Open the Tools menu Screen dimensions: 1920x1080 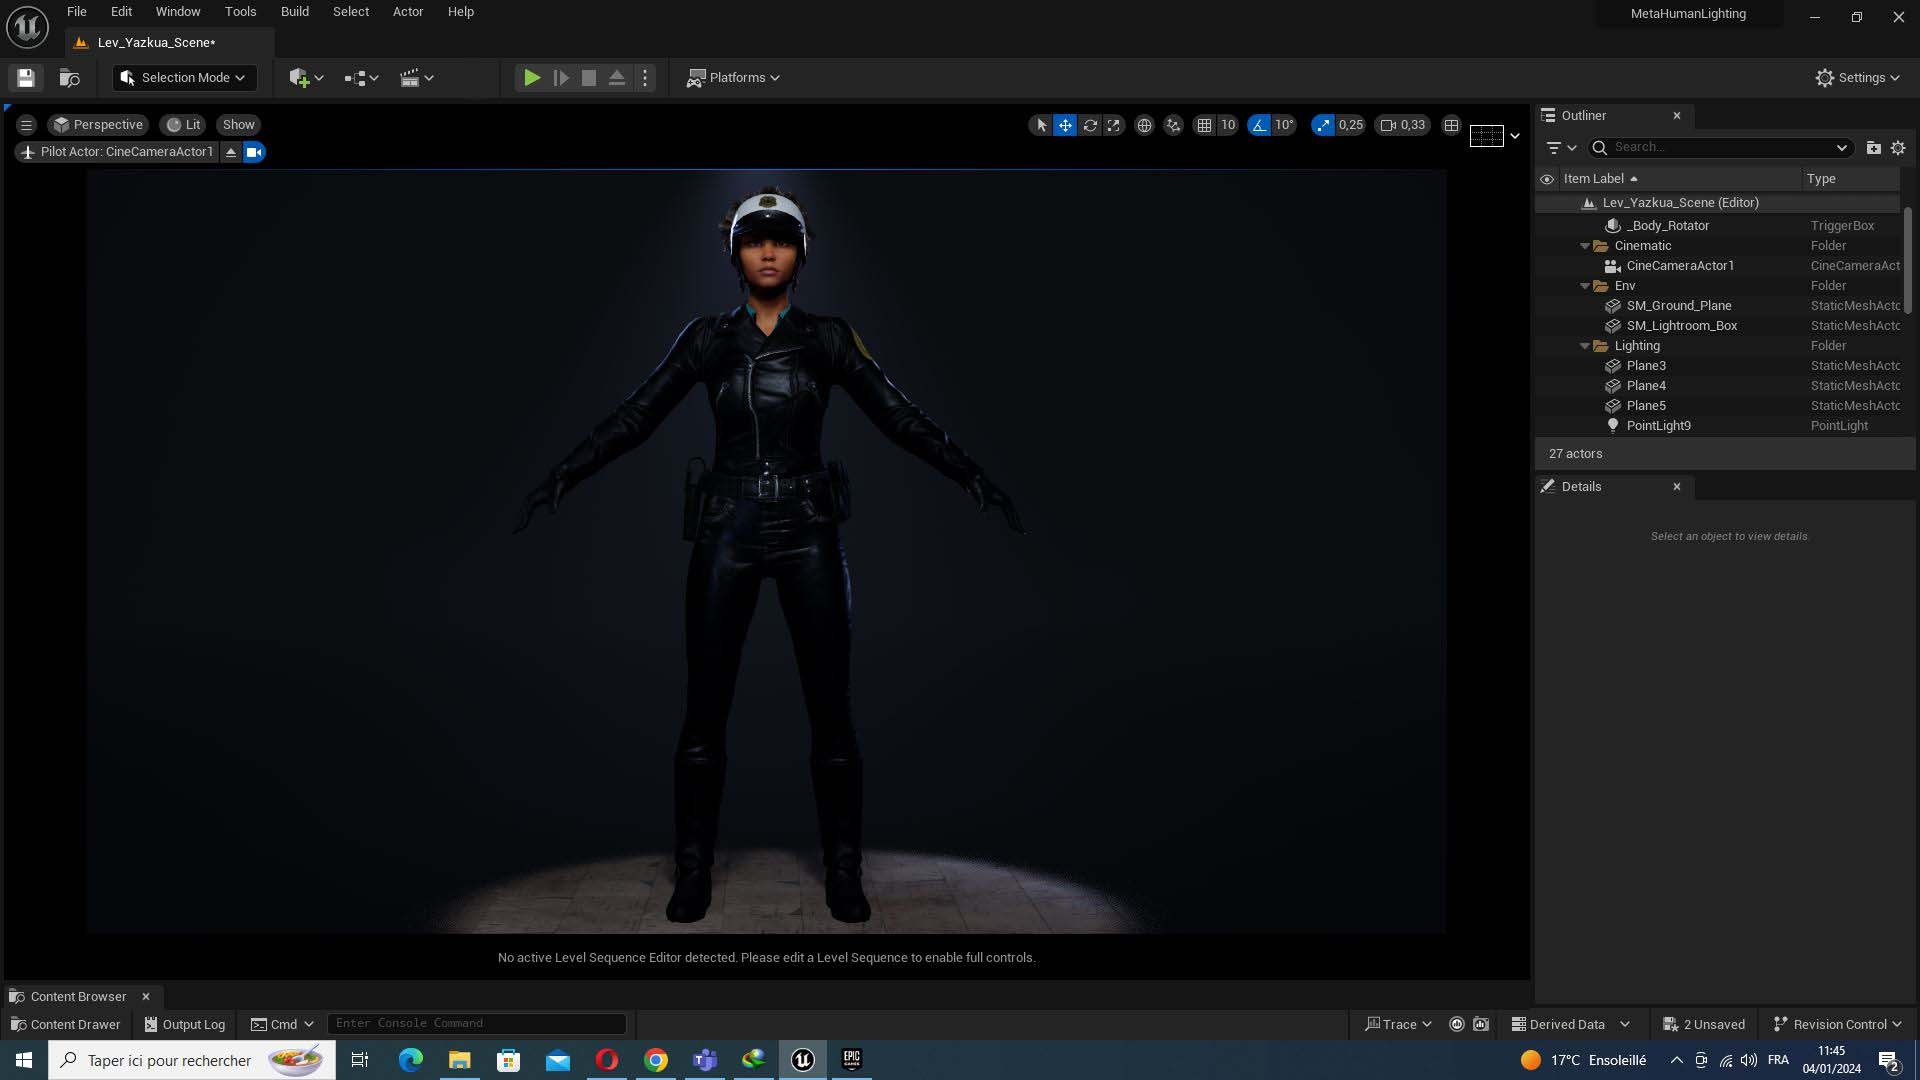[240, 12]
